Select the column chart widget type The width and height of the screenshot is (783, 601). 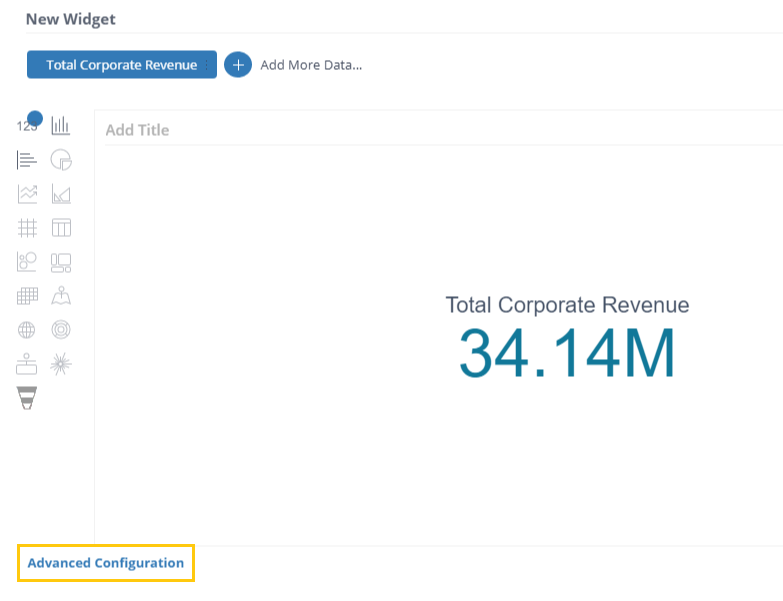click(61, 126)
